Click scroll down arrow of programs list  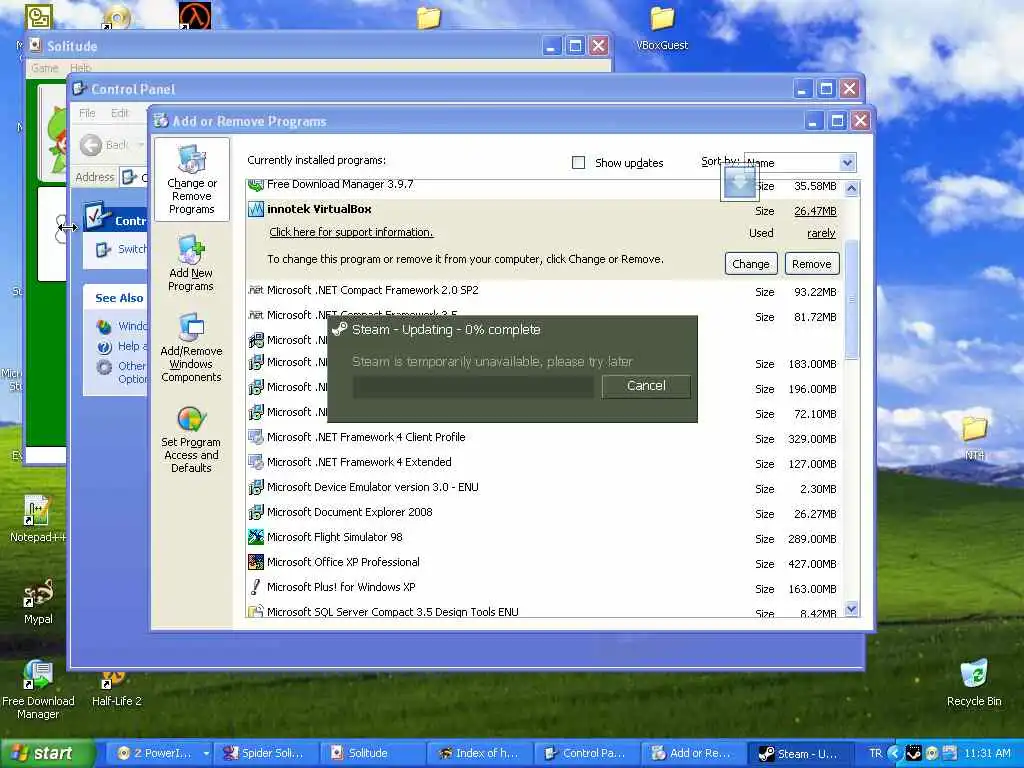[851, 609]
